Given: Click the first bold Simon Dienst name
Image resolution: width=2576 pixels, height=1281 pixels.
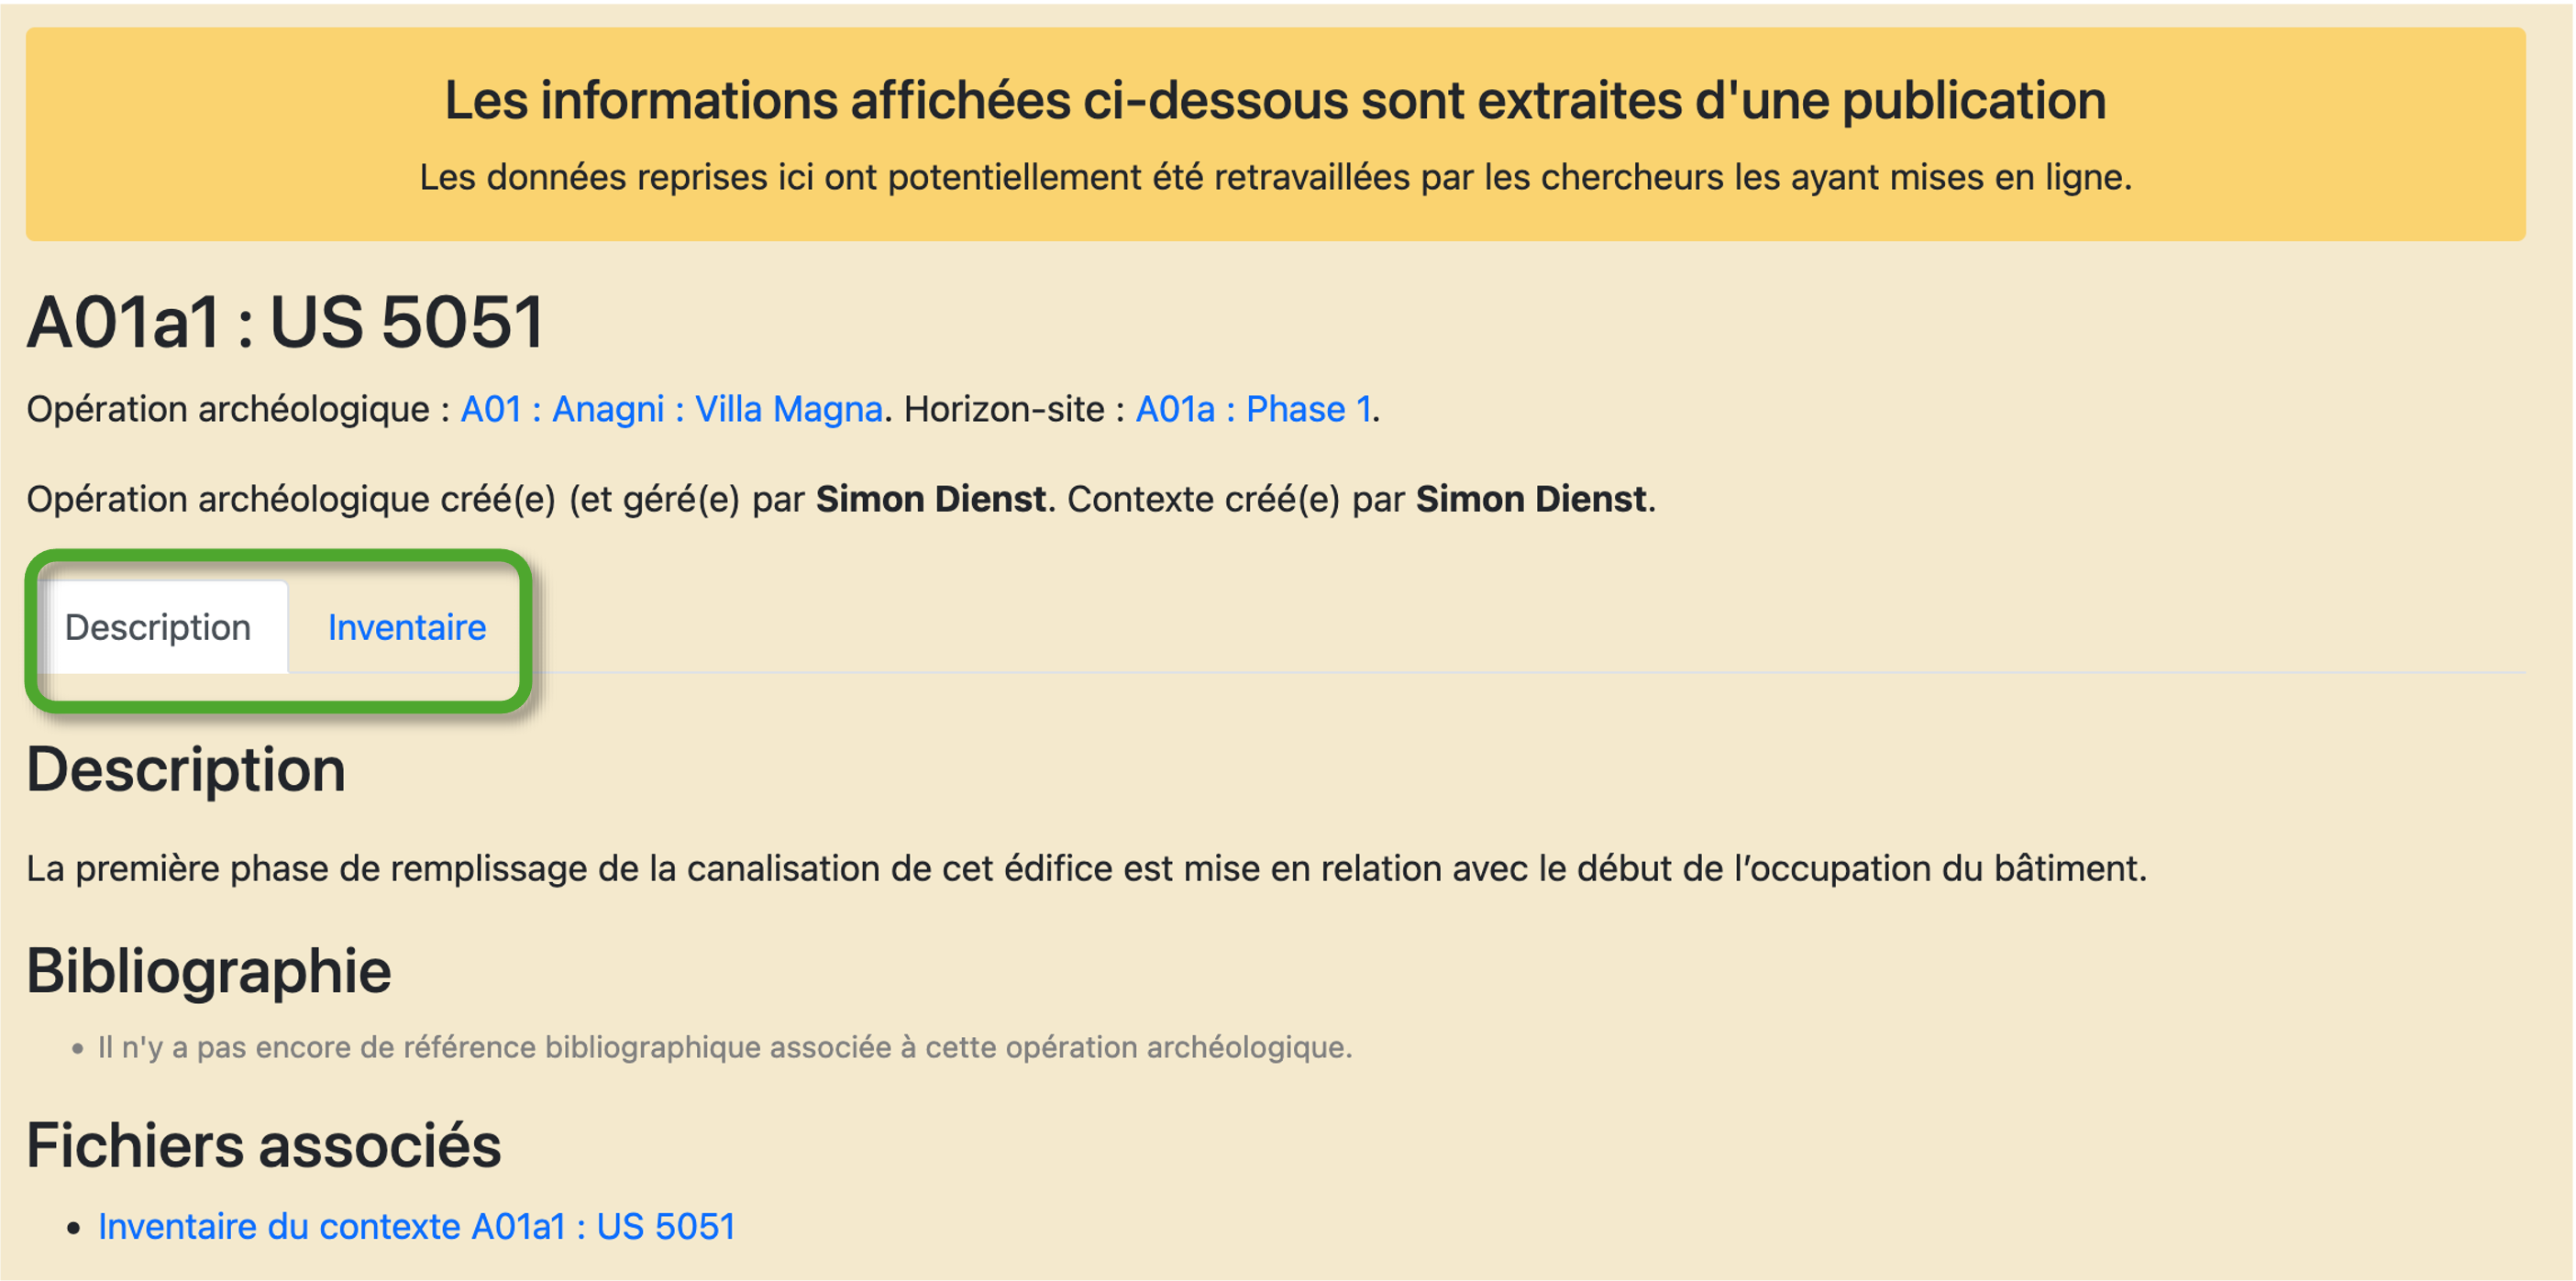Looking at the screenshot, I should pos(930,499).
